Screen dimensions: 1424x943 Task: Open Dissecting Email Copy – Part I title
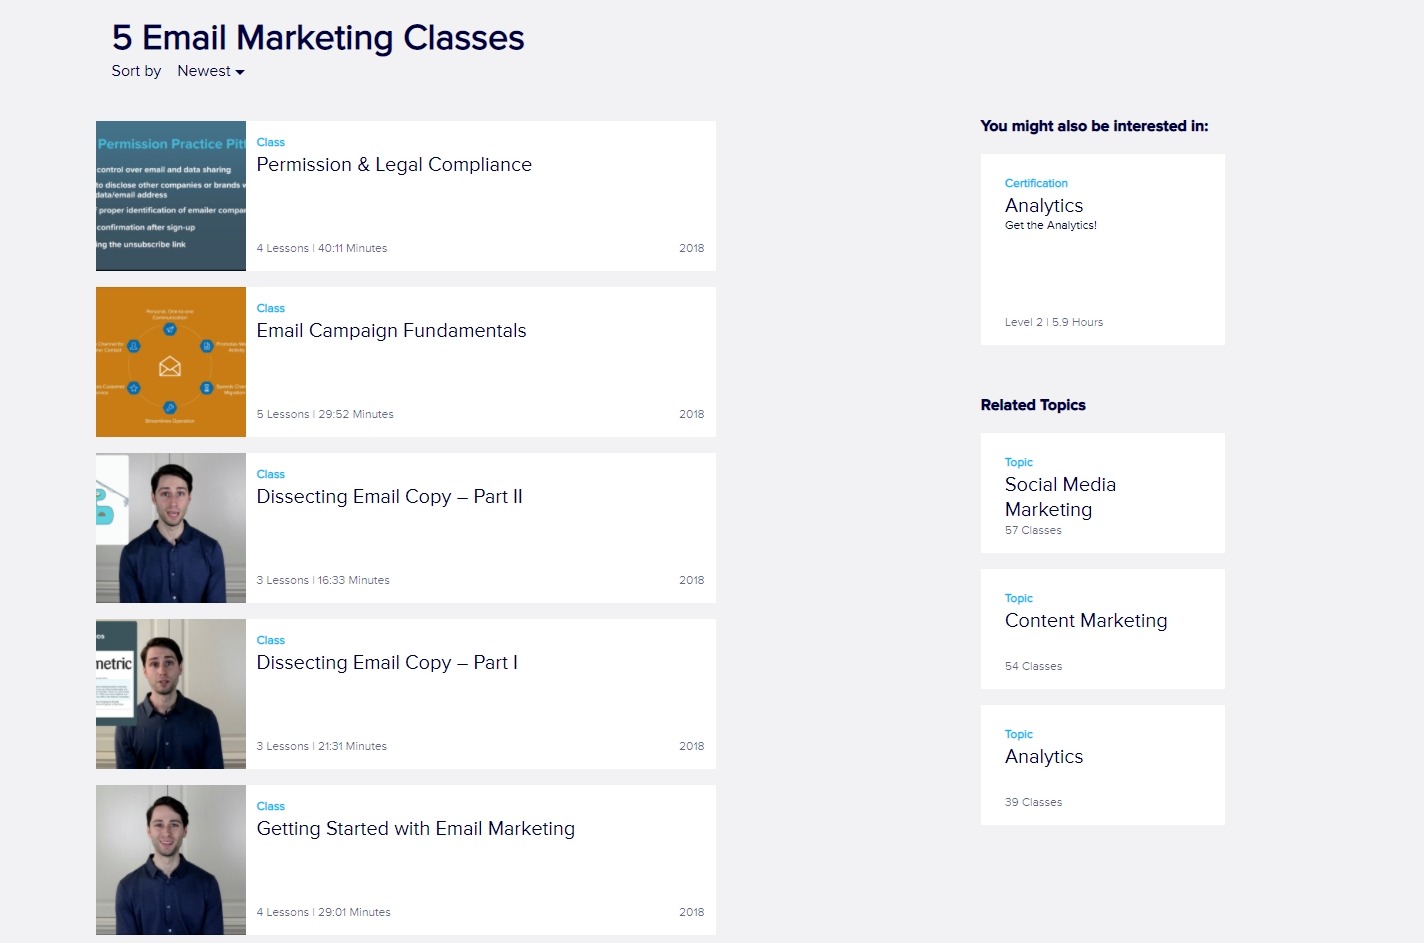(x=387, y=663)
